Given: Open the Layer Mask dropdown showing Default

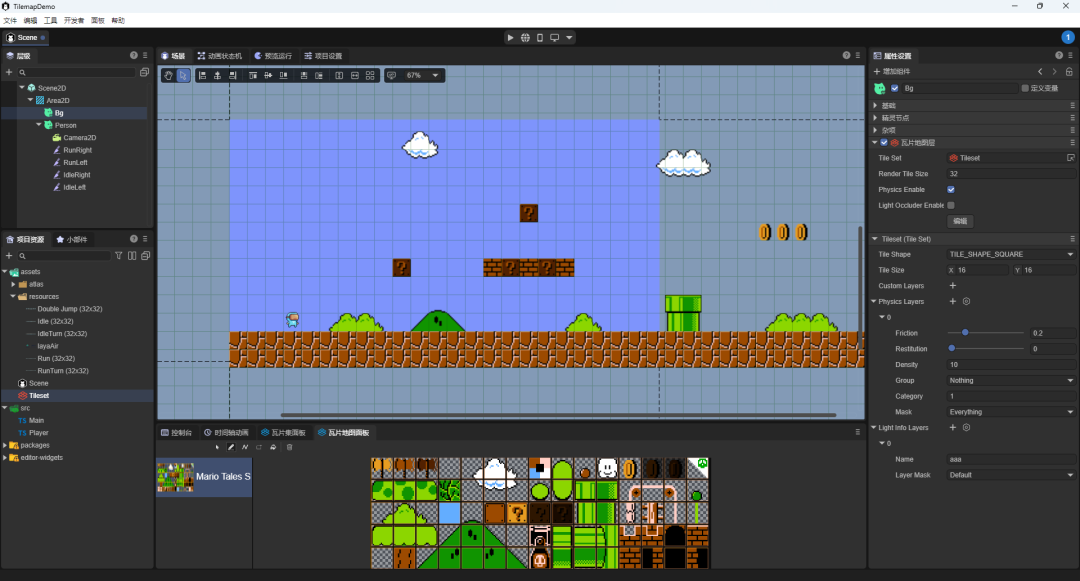Looking at the screenshot, I should (x=1010, y=475).
